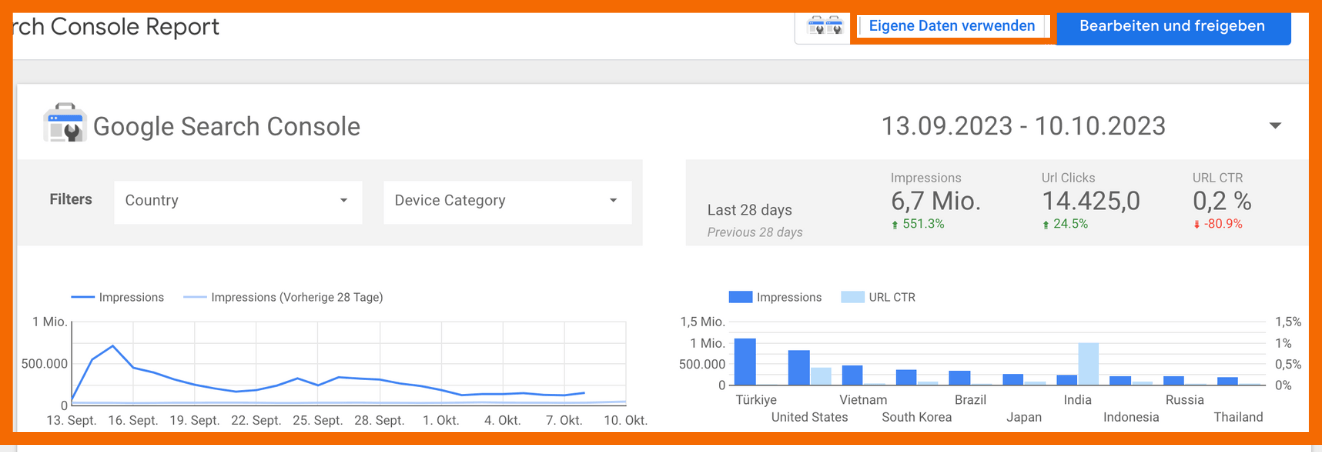Viewport: 1322px width, 452px height.
Task: Click the Eigene Daten verwenden button
Action: pos(951,26)
